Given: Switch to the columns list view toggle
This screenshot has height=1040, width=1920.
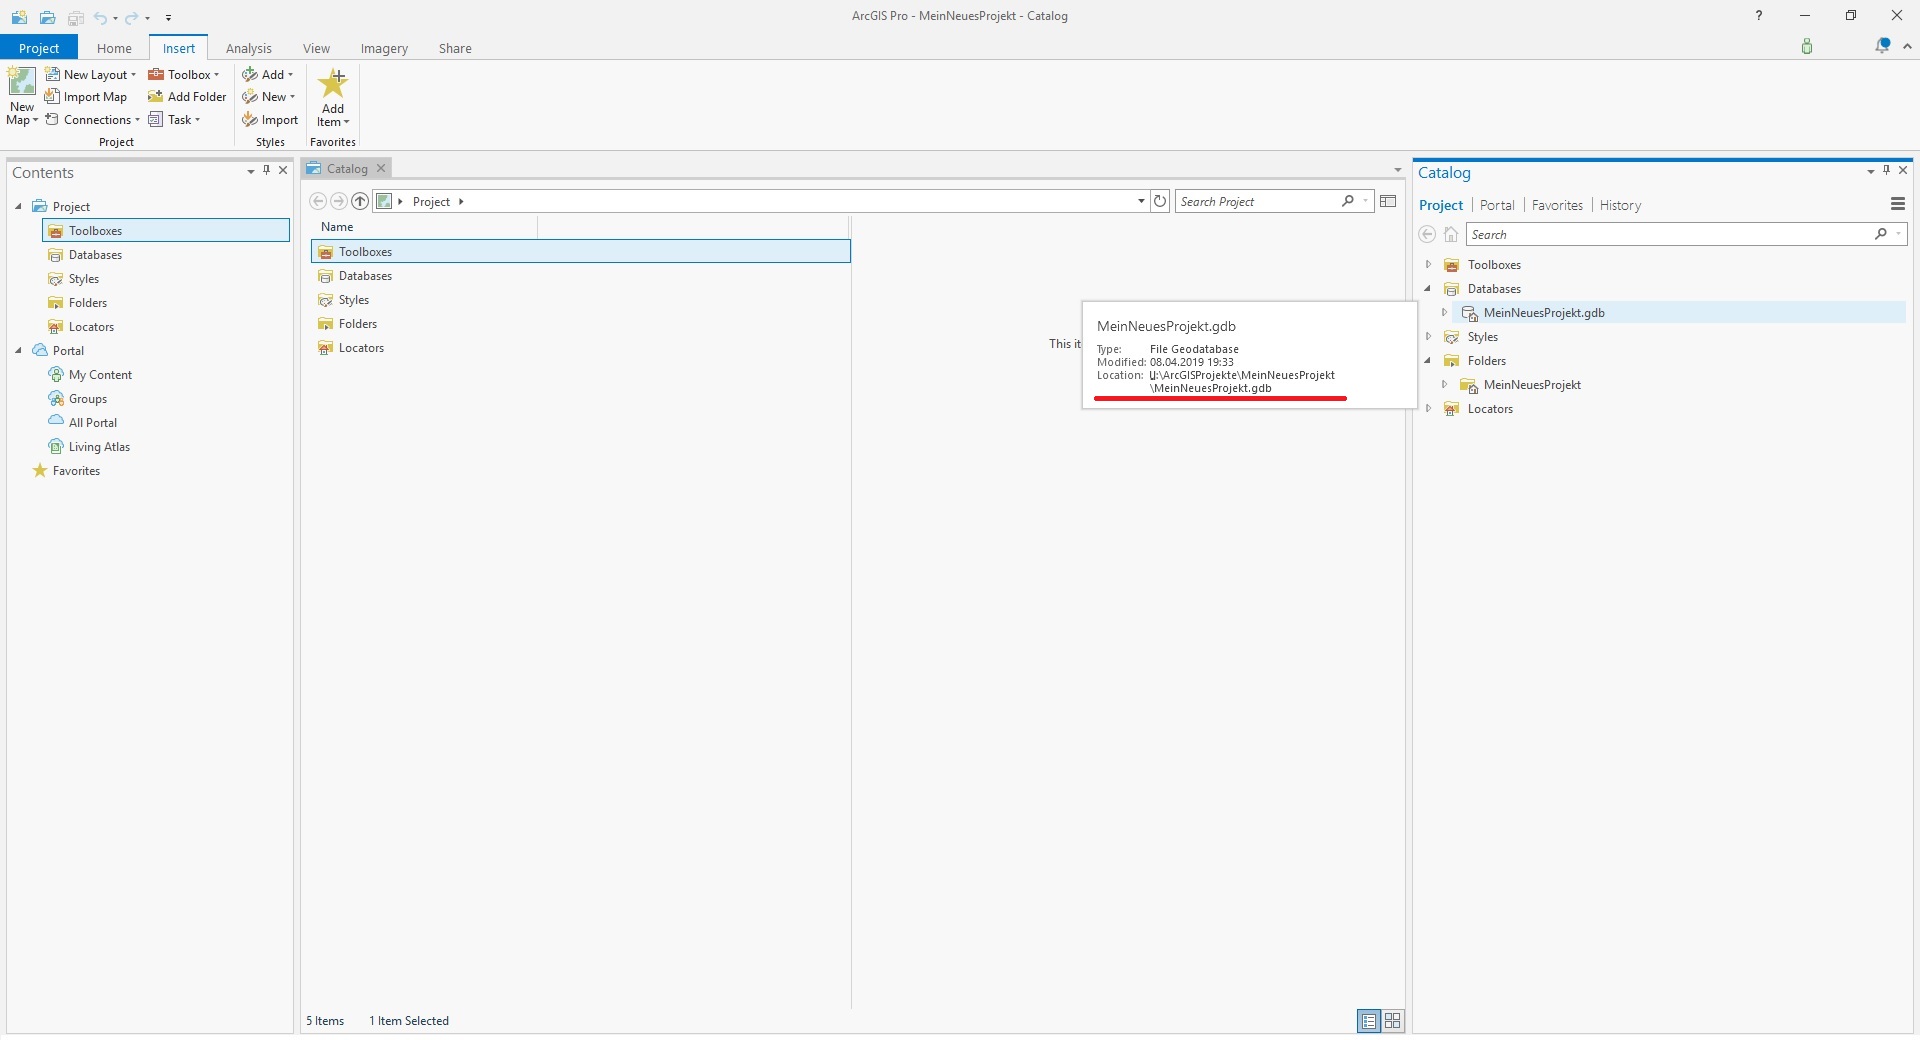Looking at the screenshot, I should [1368, 1021].
